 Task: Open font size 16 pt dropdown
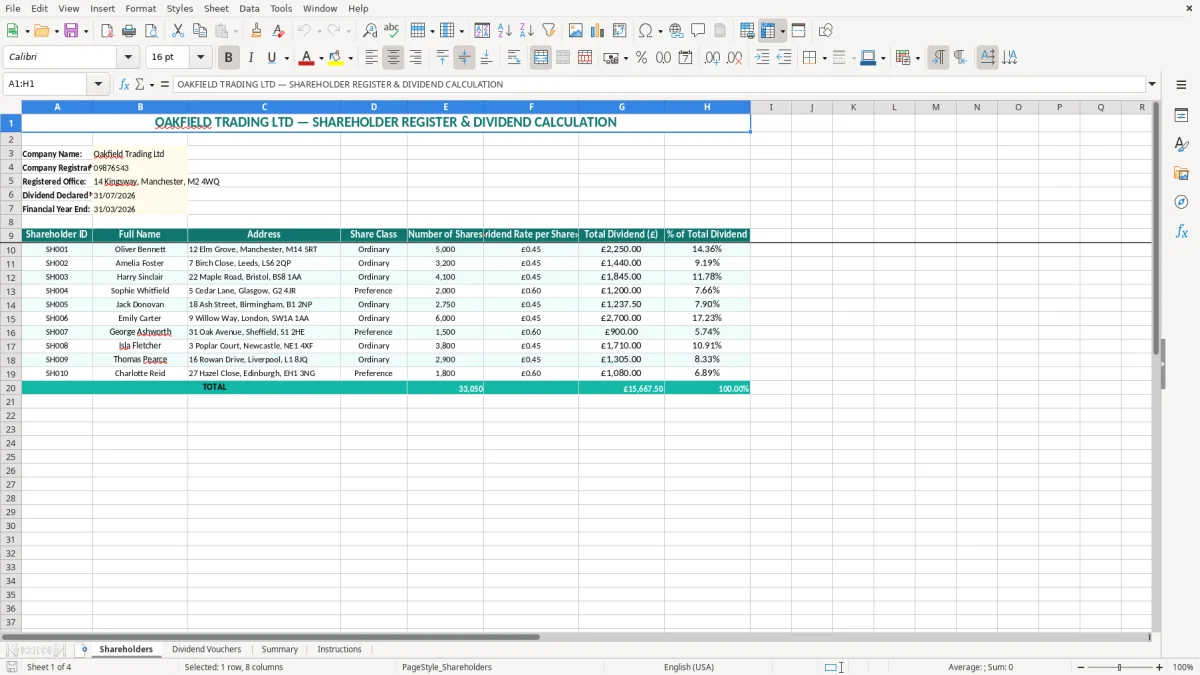(200, 58)
